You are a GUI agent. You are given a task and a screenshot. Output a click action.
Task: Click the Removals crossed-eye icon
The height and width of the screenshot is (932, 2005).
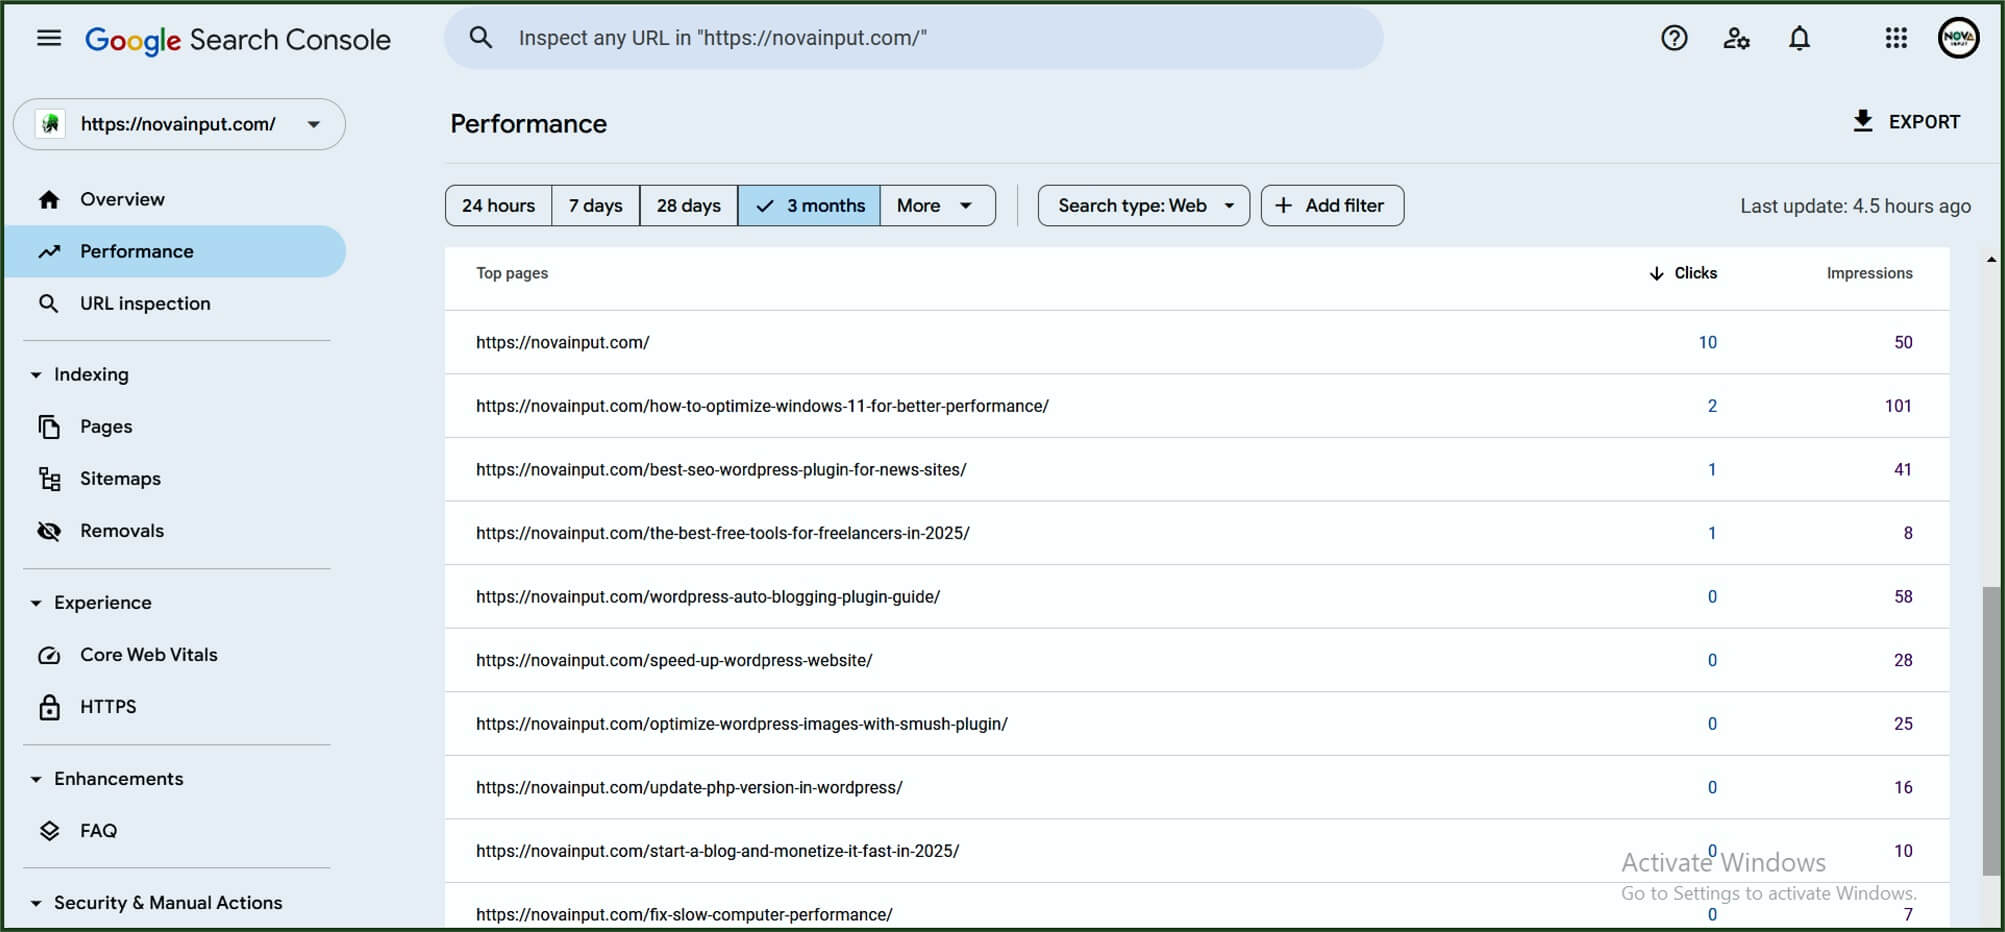point(49,530)
